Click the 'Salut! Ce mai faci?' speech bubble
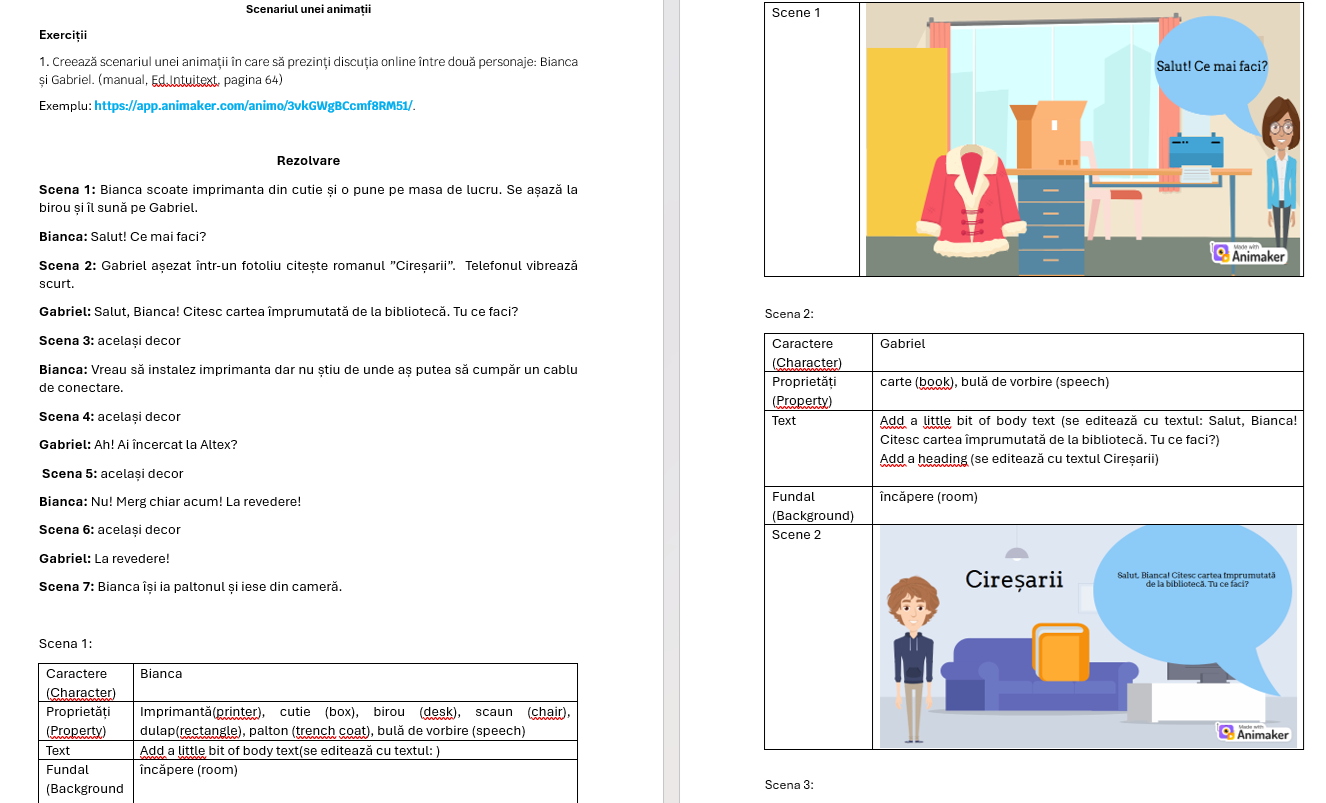 [x=1211, y=68]
